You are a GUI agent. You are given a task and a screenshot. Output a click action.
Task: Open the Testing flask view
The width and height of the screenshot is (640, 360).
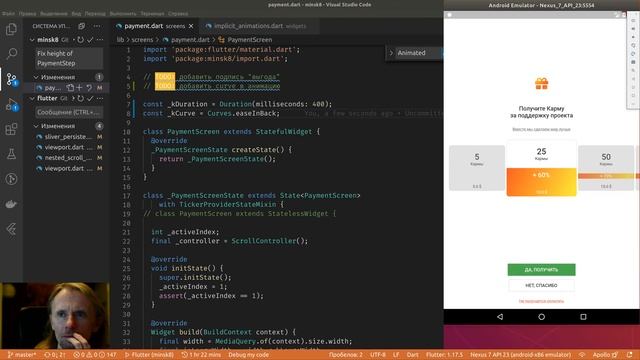click(x=11, y=154)
